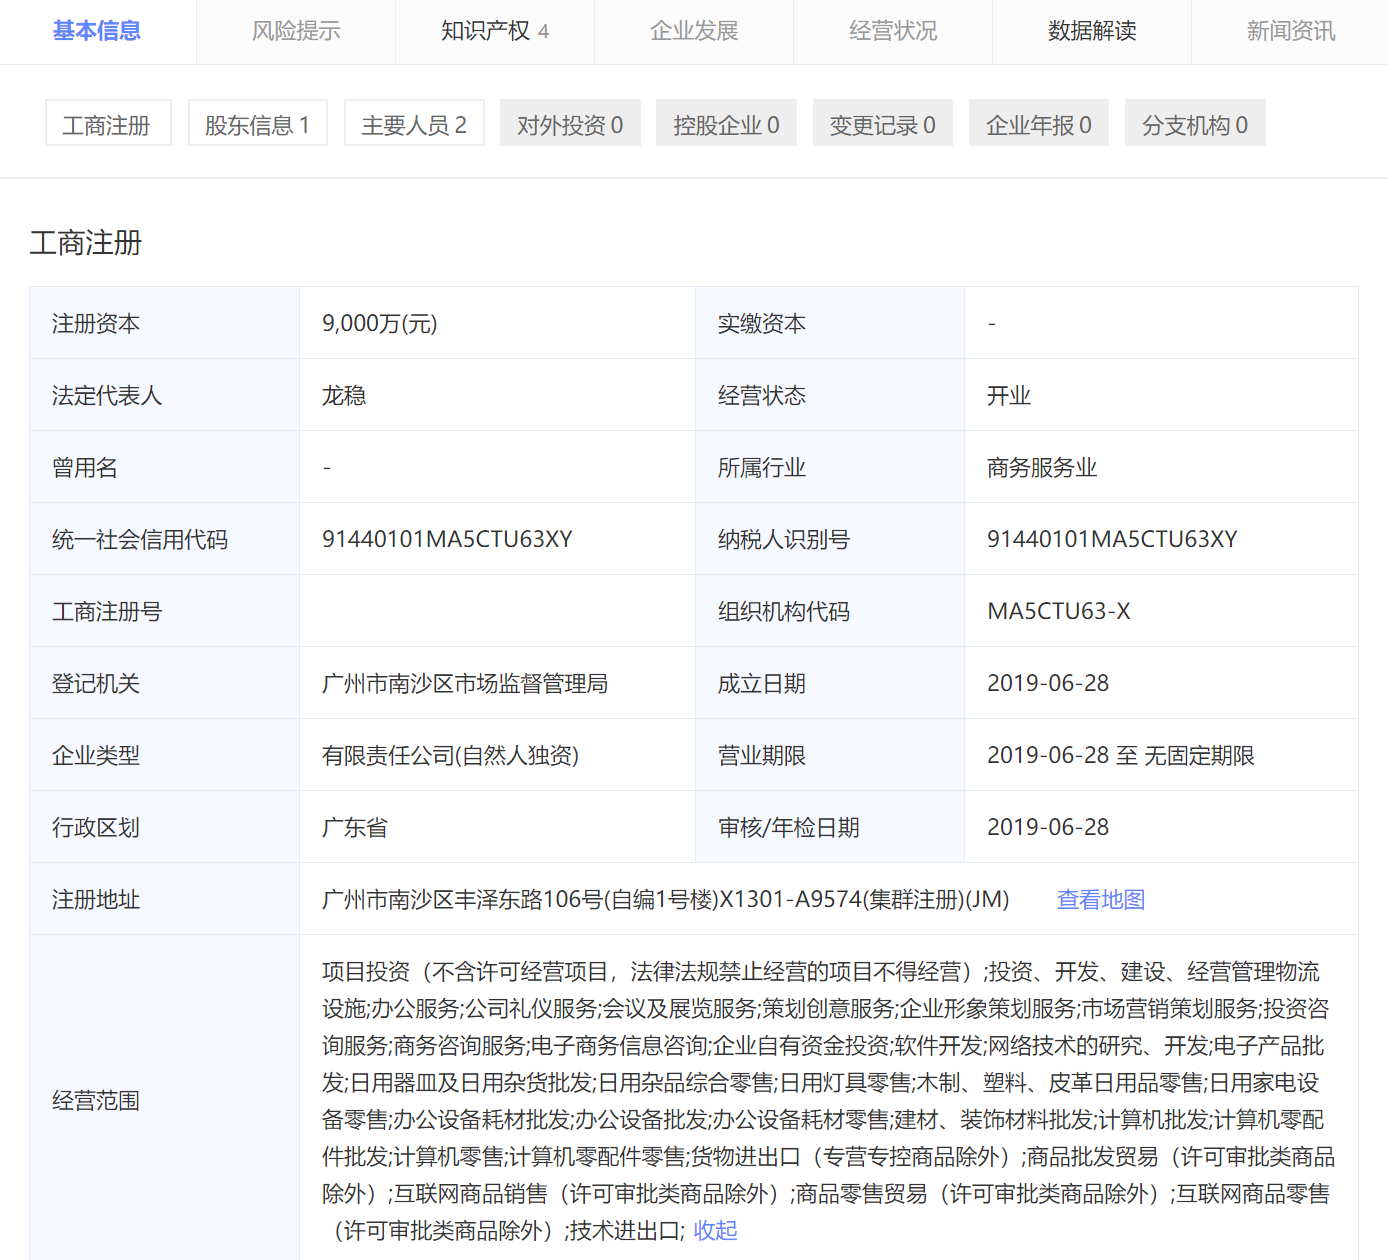The image size is (1387, 1260).
Task: Switch to the 风险提示 tab
Action: coord(296,31)
